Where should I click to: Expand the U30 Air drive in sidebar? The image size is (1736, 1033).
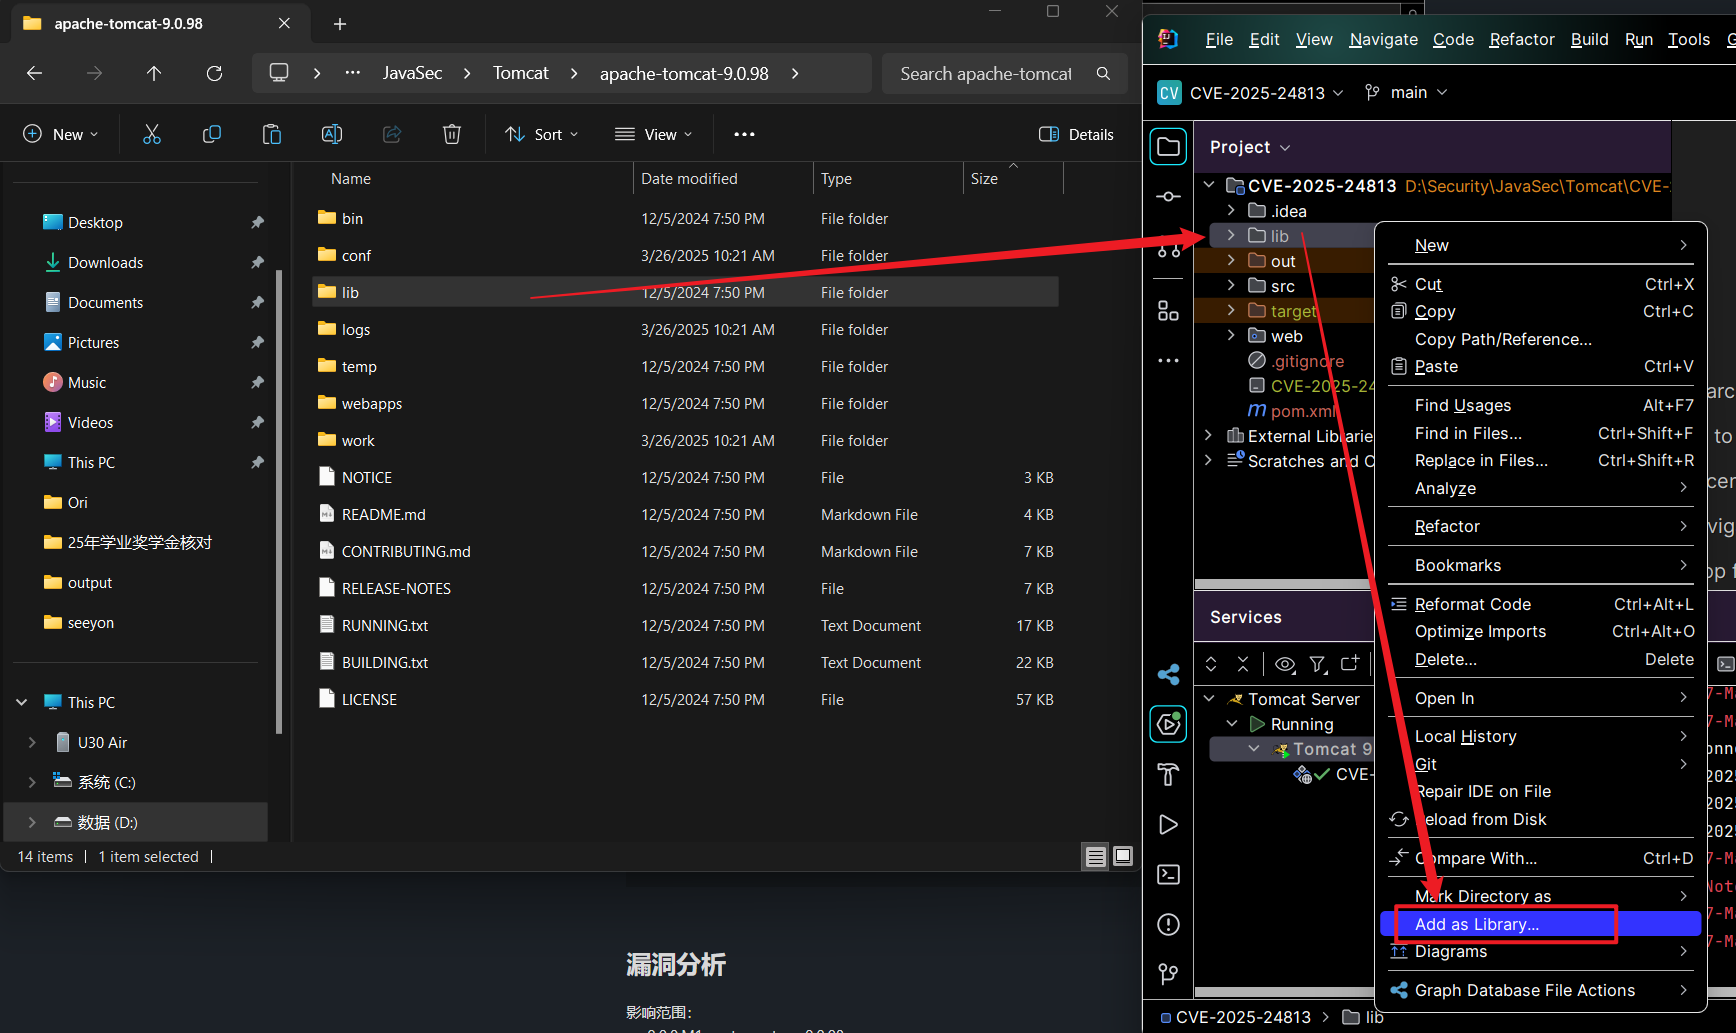click(x=32, y=742)
